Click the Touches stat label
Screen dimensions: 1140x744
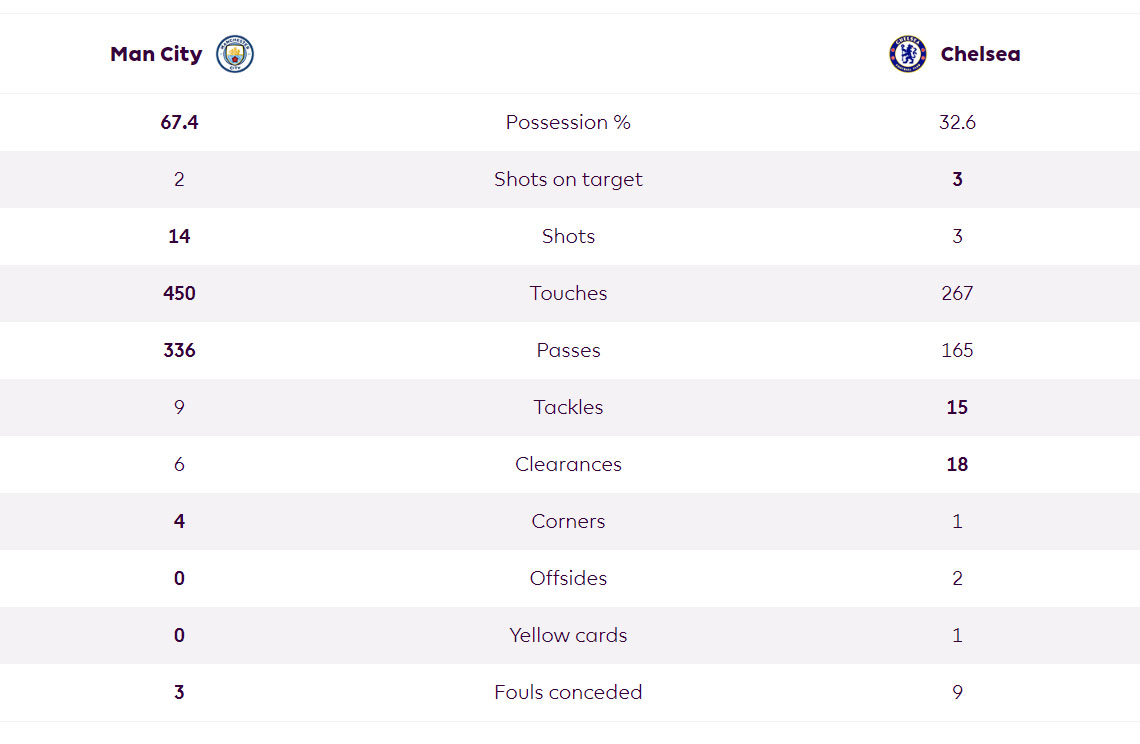pyautogui.click(x=568, y=293)
